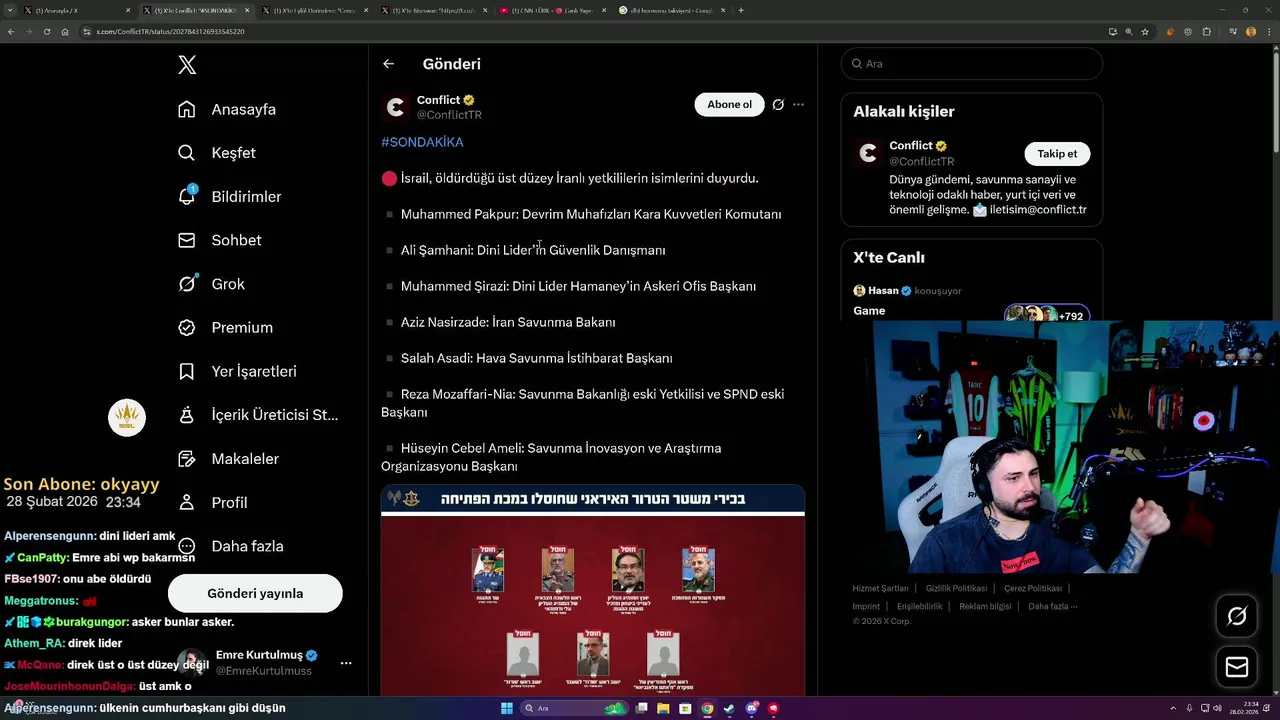Image resolution: width=1280 pixels, height=720 pixels.
Task: Open the Çerez Politikası link
Action: click(1032, 588)
